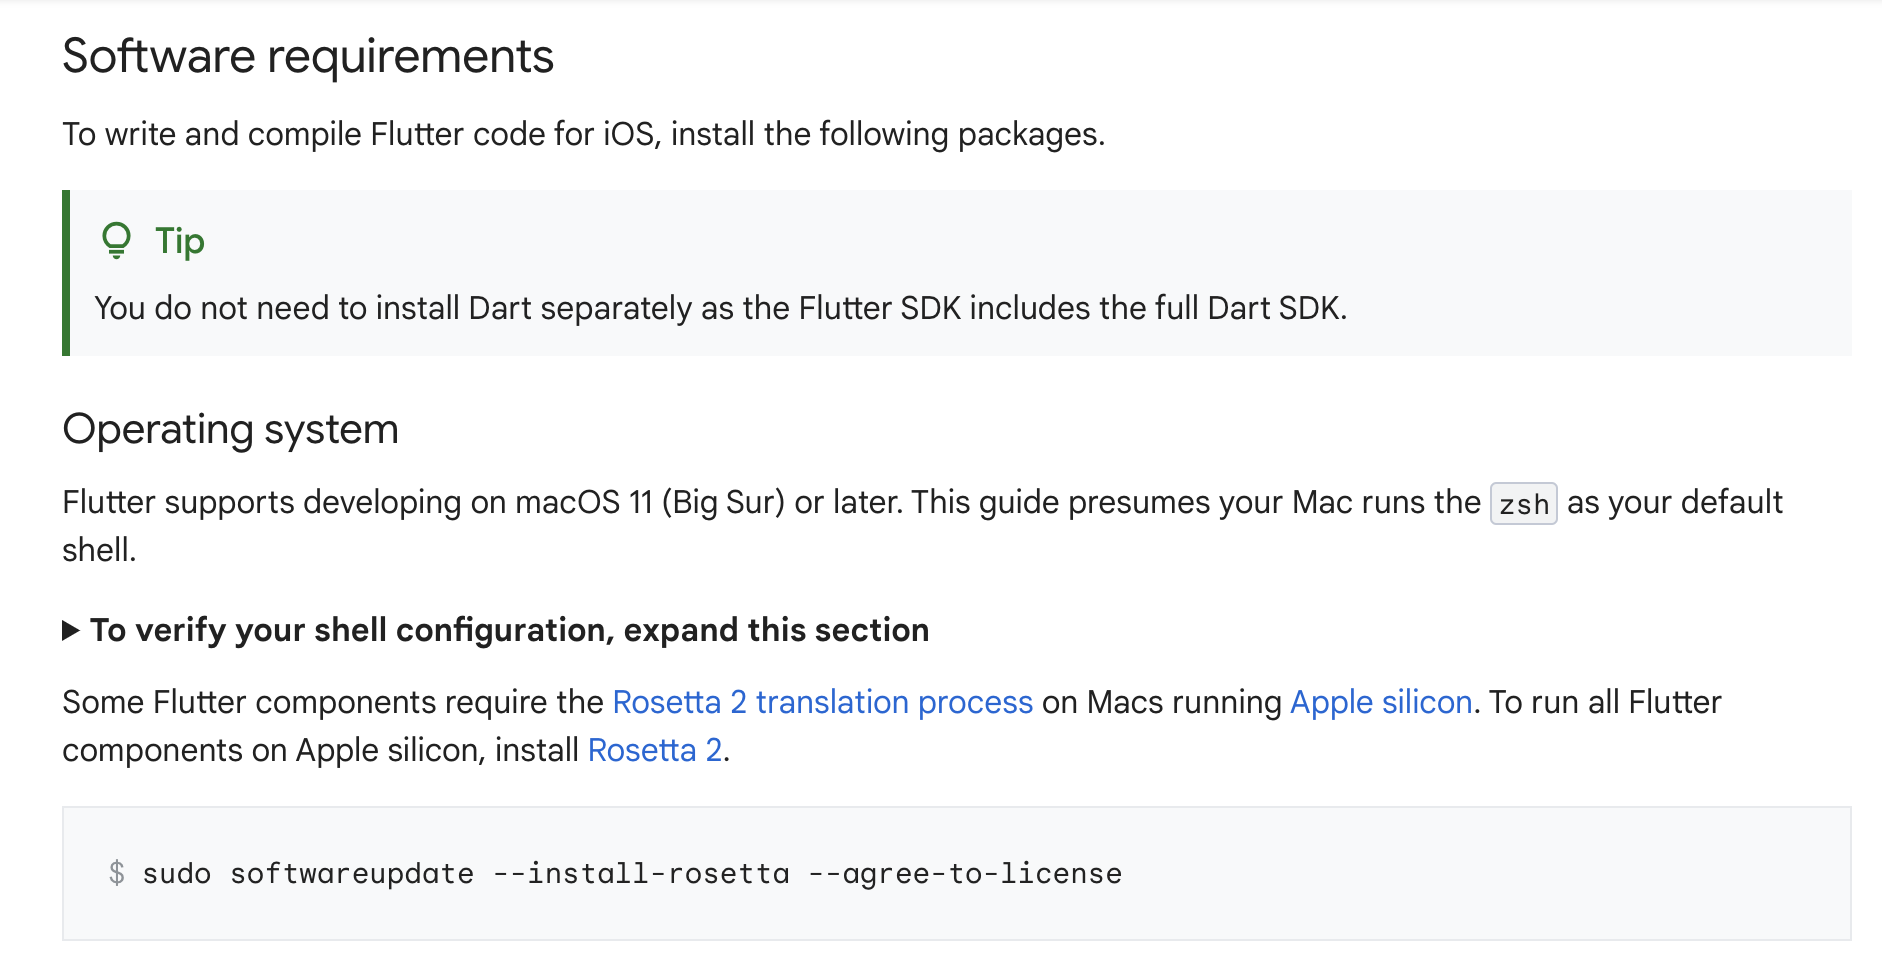This screenshot has width=1882, height=980.
Task: Click the dollar sign prompt in the code block
Action: pos(117,873)
